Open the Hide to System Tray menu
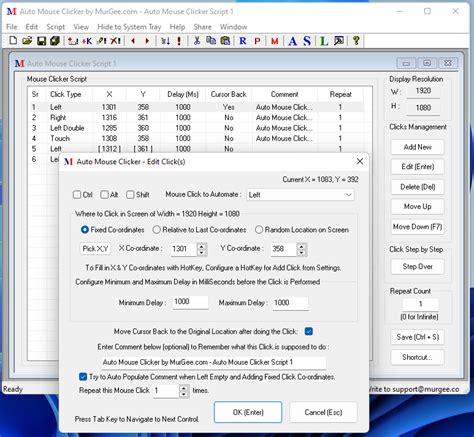The height and width of the screenshot is (437, 474). click(129, 27)
